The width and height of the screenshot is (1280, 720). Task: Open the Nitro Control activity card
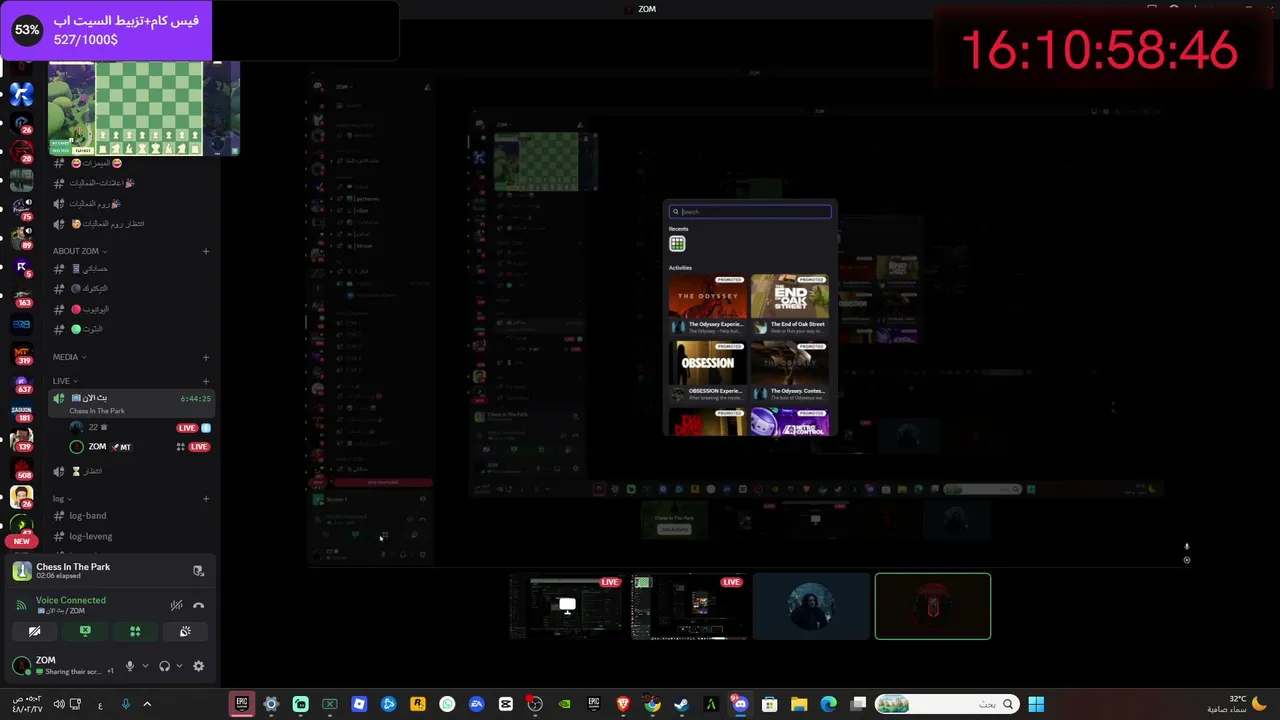(790, 422)
